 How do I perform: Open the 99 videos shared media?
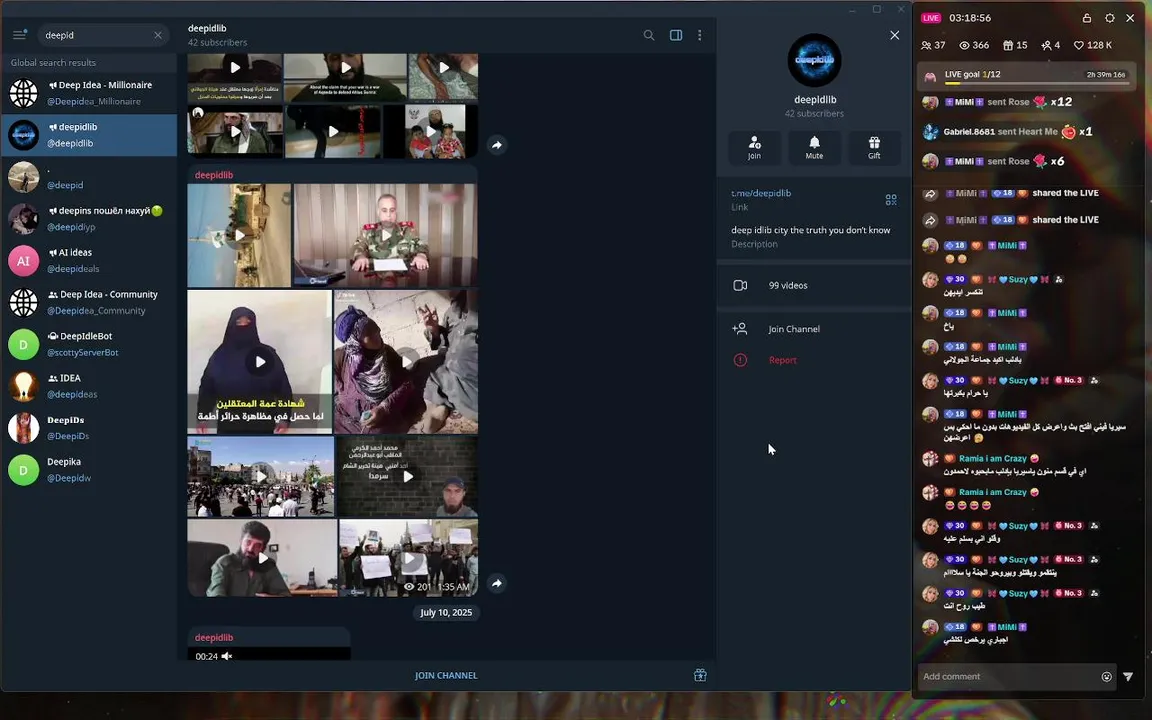click(814, 285)
